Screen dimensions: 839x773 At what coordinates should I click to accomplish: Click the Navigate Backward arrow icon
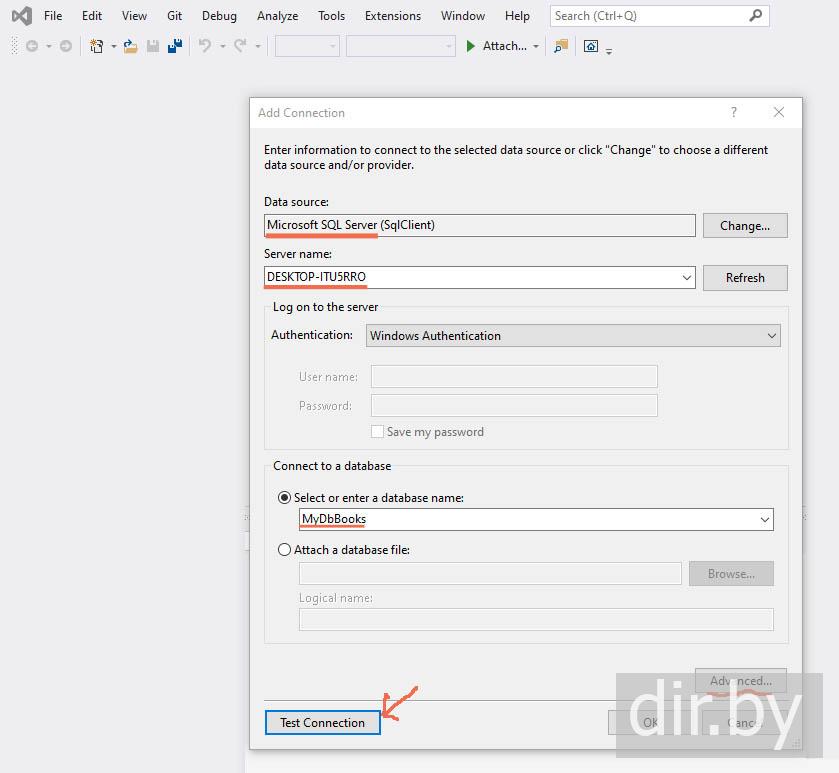(x=32, y=47)
